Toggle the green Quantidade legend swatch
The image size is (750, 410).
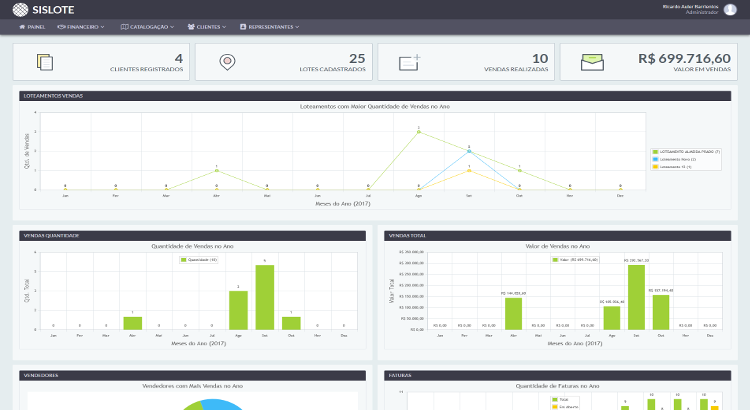tap(183, 260)
